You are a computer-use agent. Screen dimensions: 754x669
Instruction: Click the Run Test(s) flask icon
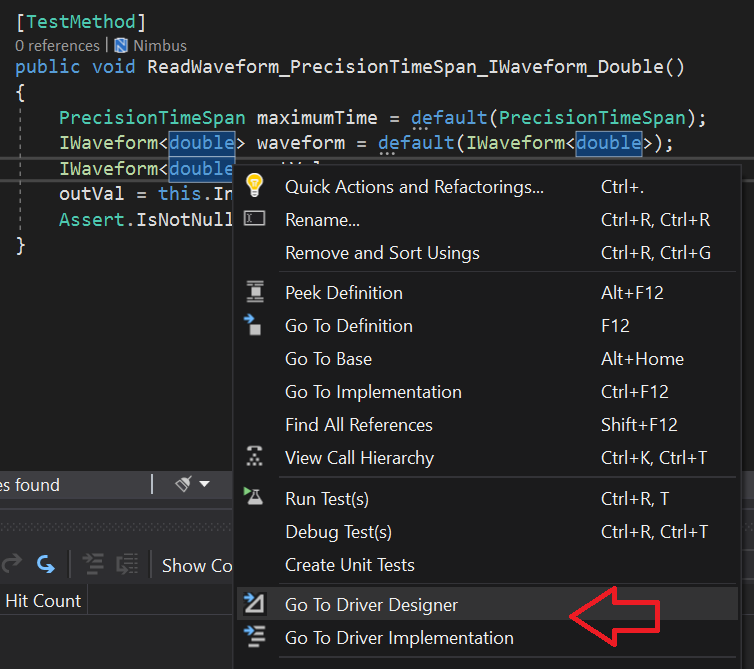[x=253, y=496]
